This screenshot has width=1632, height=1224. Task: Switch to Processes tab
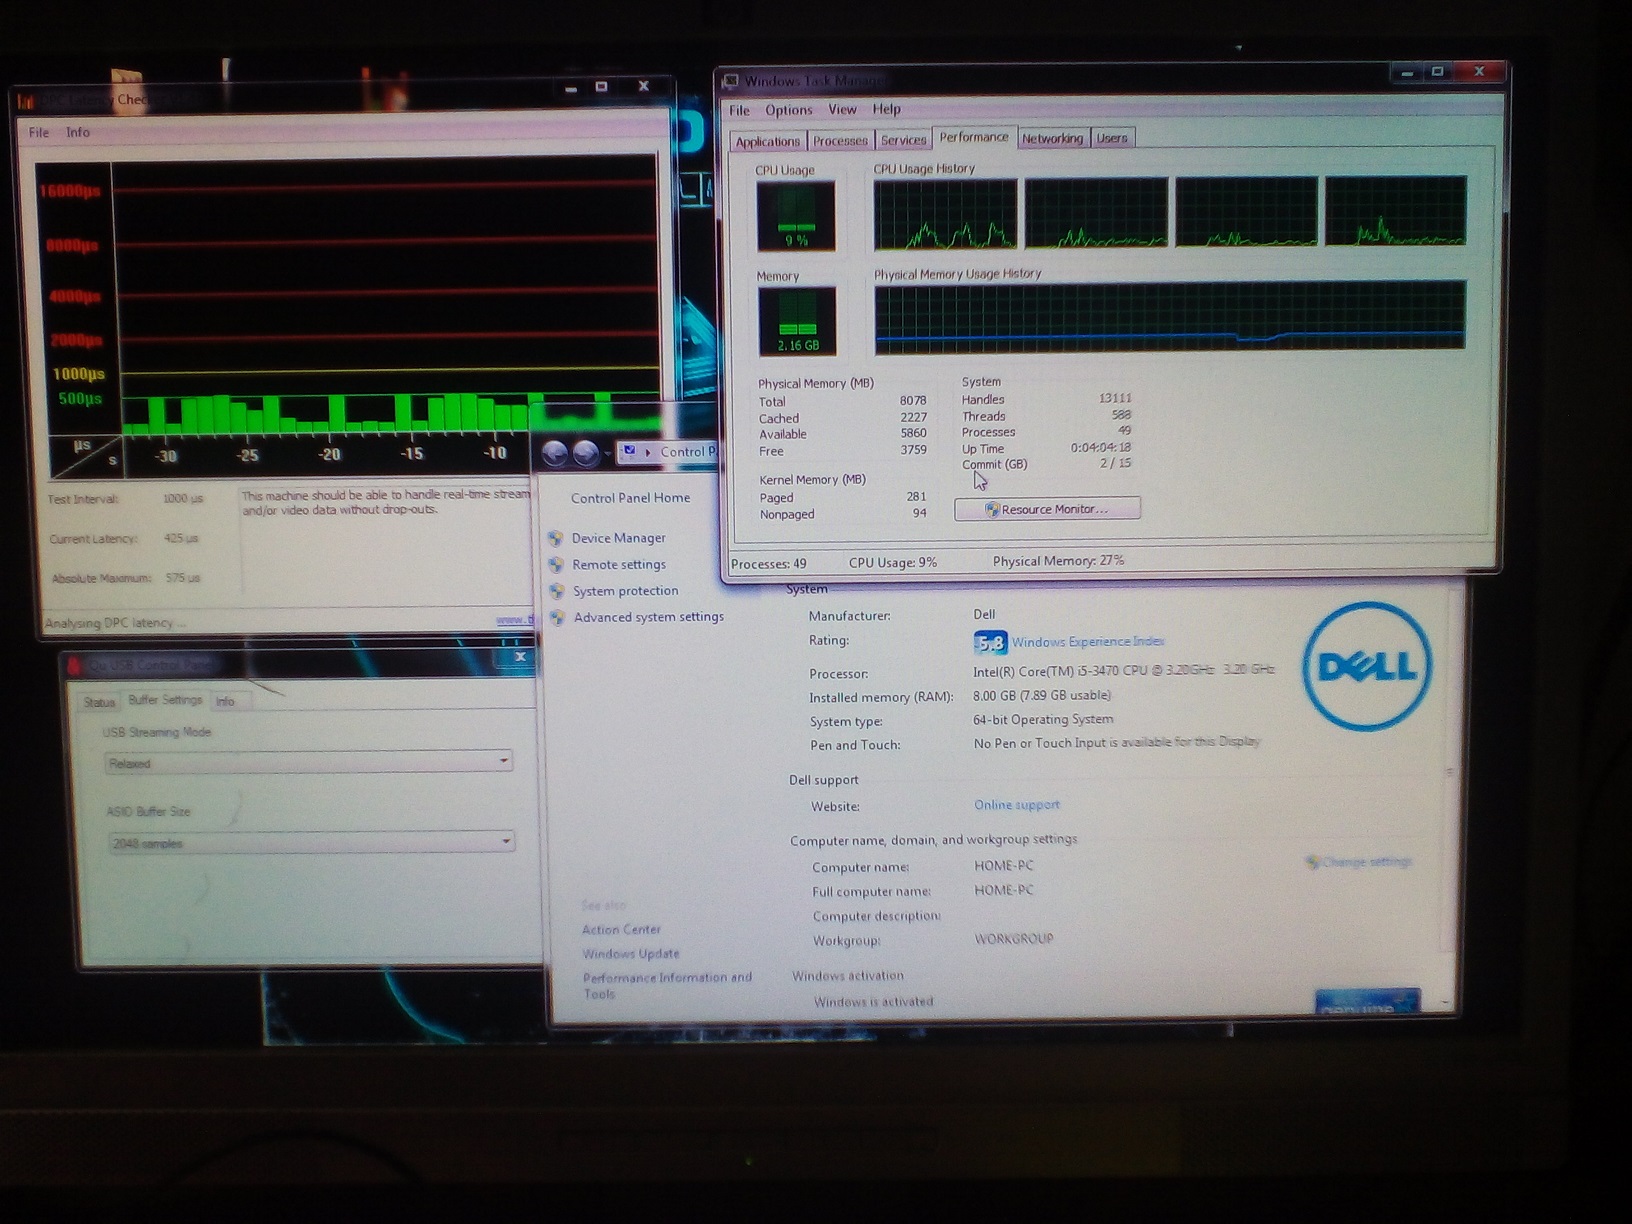pyautogui.click(x=840, y=140)
